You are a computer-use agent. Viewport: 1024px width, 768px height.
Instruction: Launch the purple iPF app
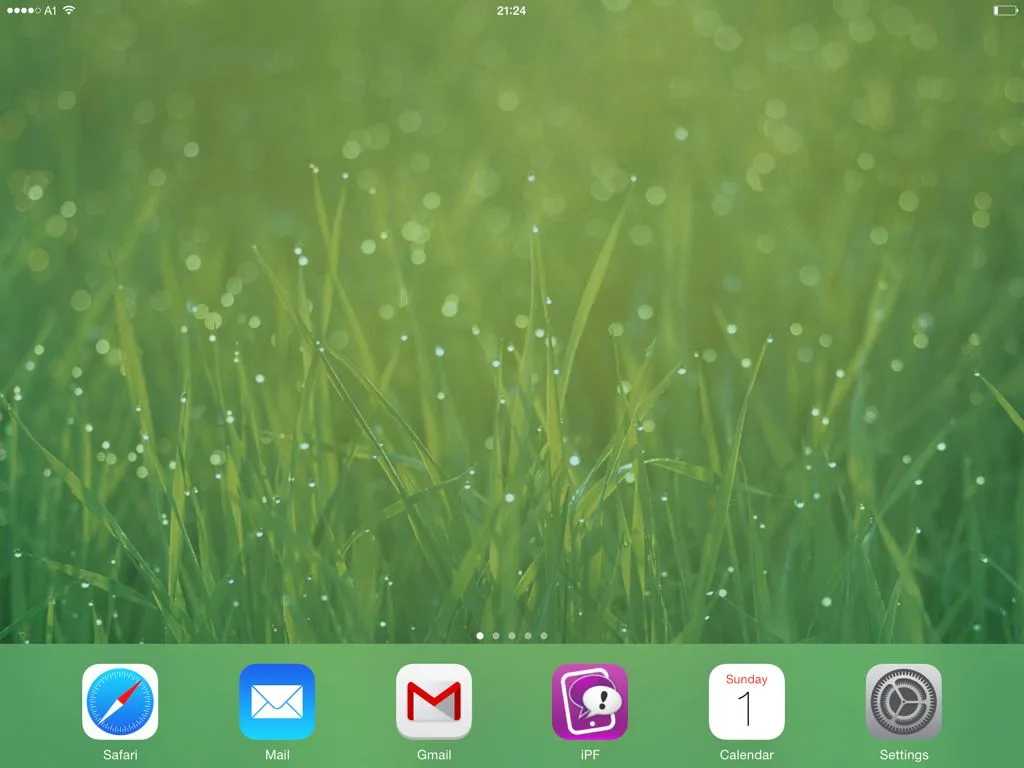pos(590,702)
